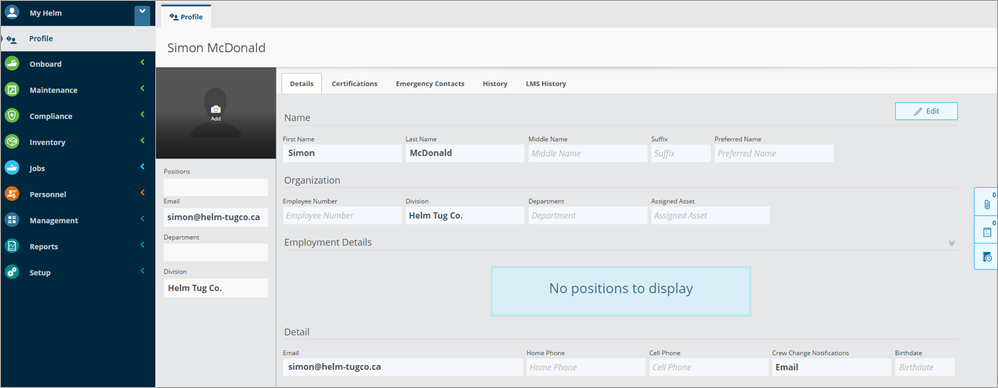Viewport: 998px width, 388px height.
Task: Expand the Setup menu chevron
Action: coord(143,271)
